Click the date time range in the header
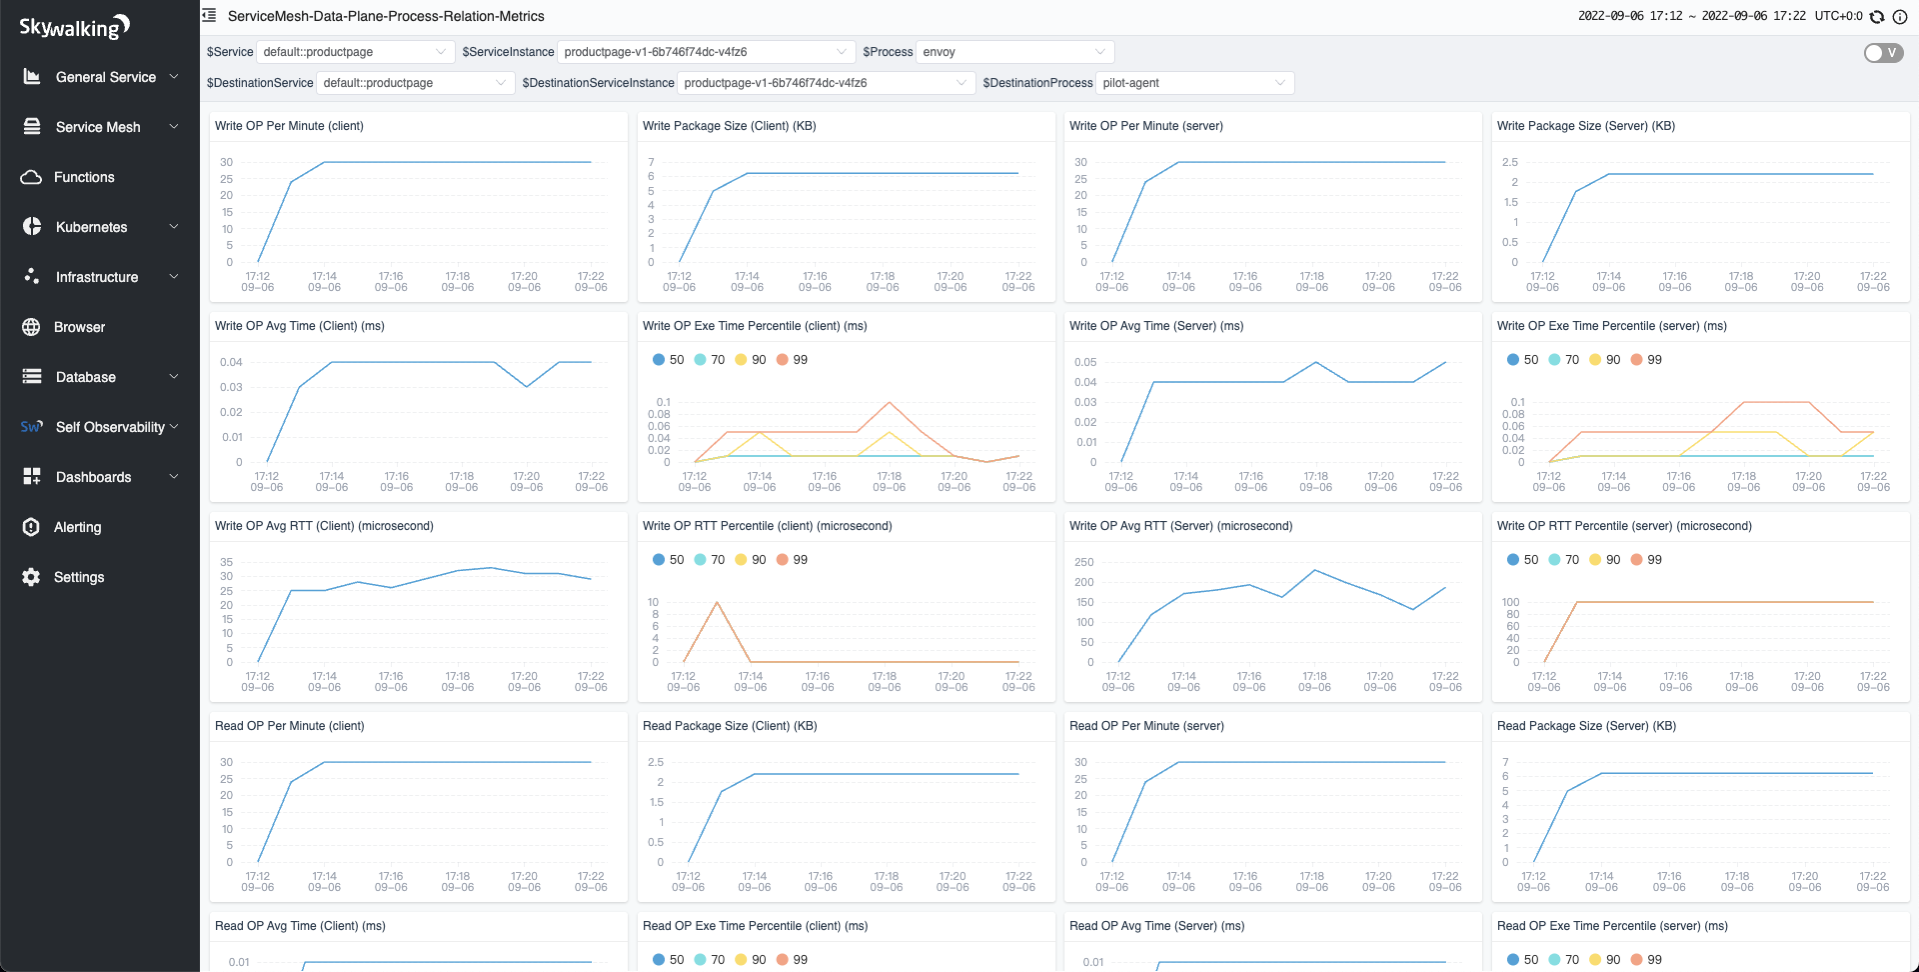The height and width of the screenshot is (972, 1919). [1691, 16]
